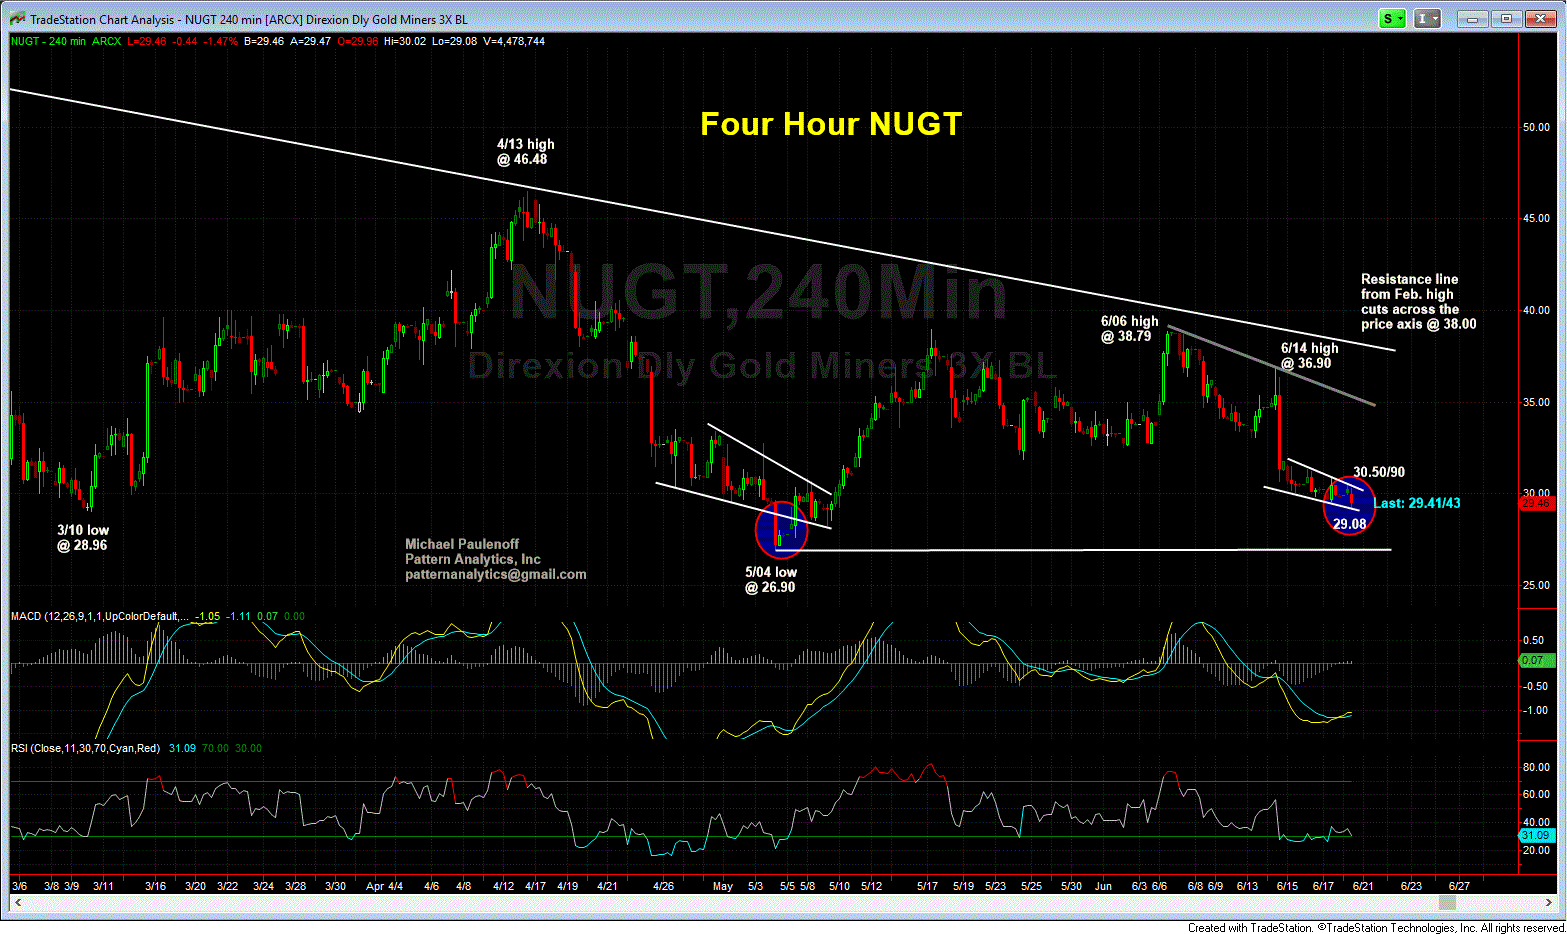Open the gray I interval-link dropdown
Screen dimensions: 1567x934
tap(1427, 19)
